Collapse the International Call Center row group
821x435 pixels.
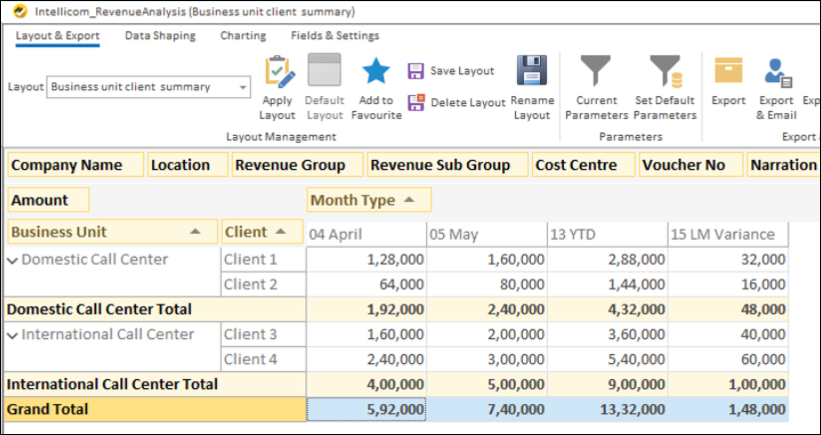(x=13, y=335)
